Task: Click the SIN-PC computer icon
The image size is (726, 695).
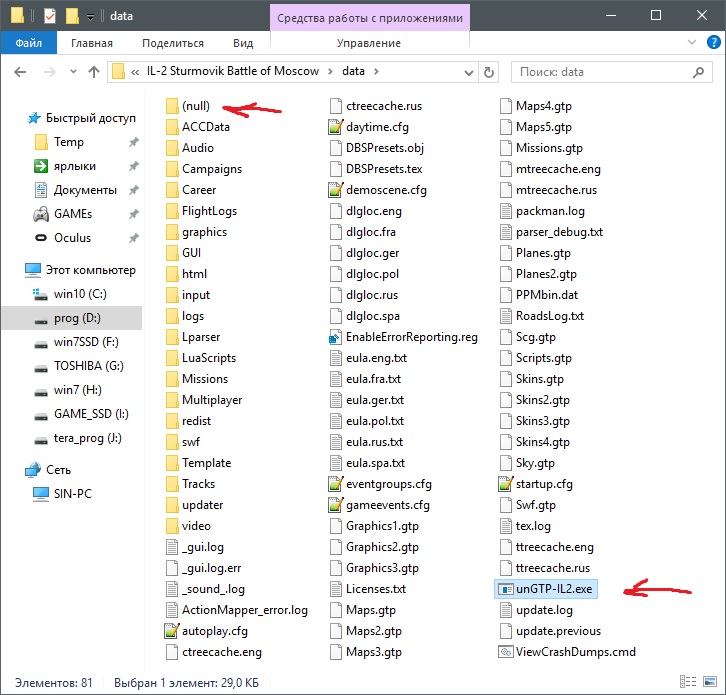Action: click(x=41, y=494)
